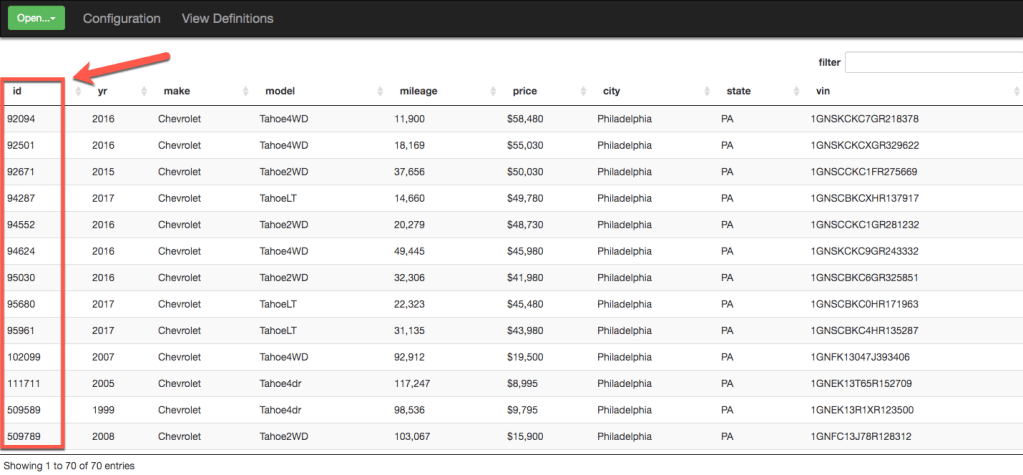
Task: Select the mileage column header label
Action: pyautogui.click(x=418, y=92)
